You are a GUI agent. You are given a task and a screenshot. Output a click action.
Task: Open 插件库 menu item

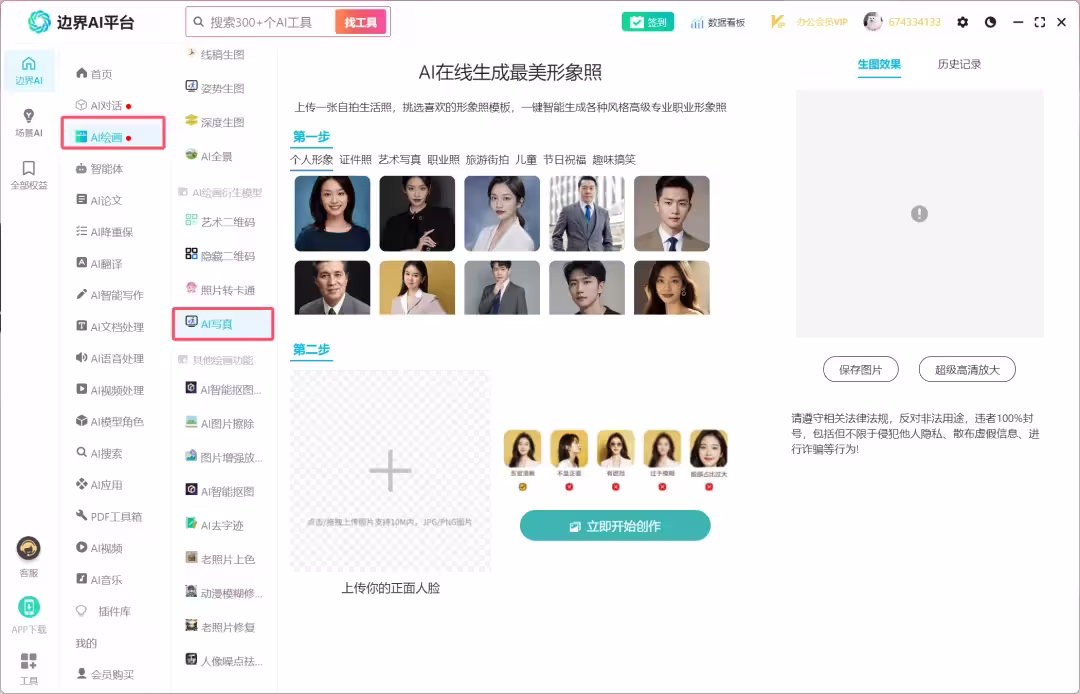103,611
